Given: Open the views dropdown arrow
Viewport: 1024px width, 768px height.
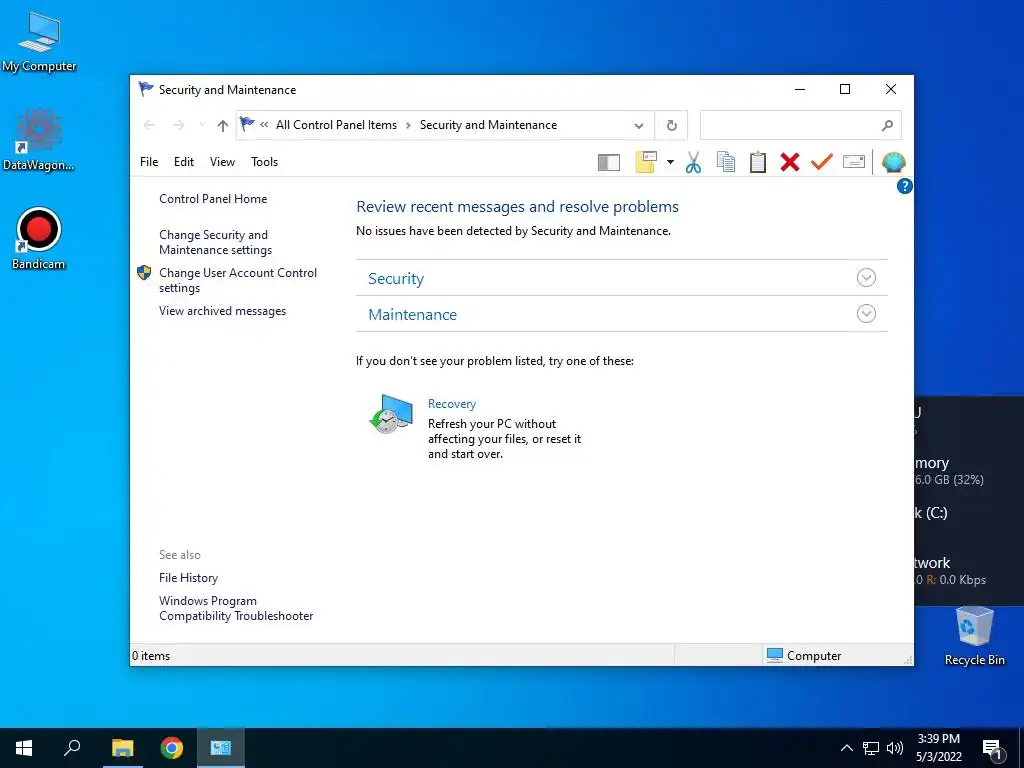Looking at the screenshot, I should point(670,162).
